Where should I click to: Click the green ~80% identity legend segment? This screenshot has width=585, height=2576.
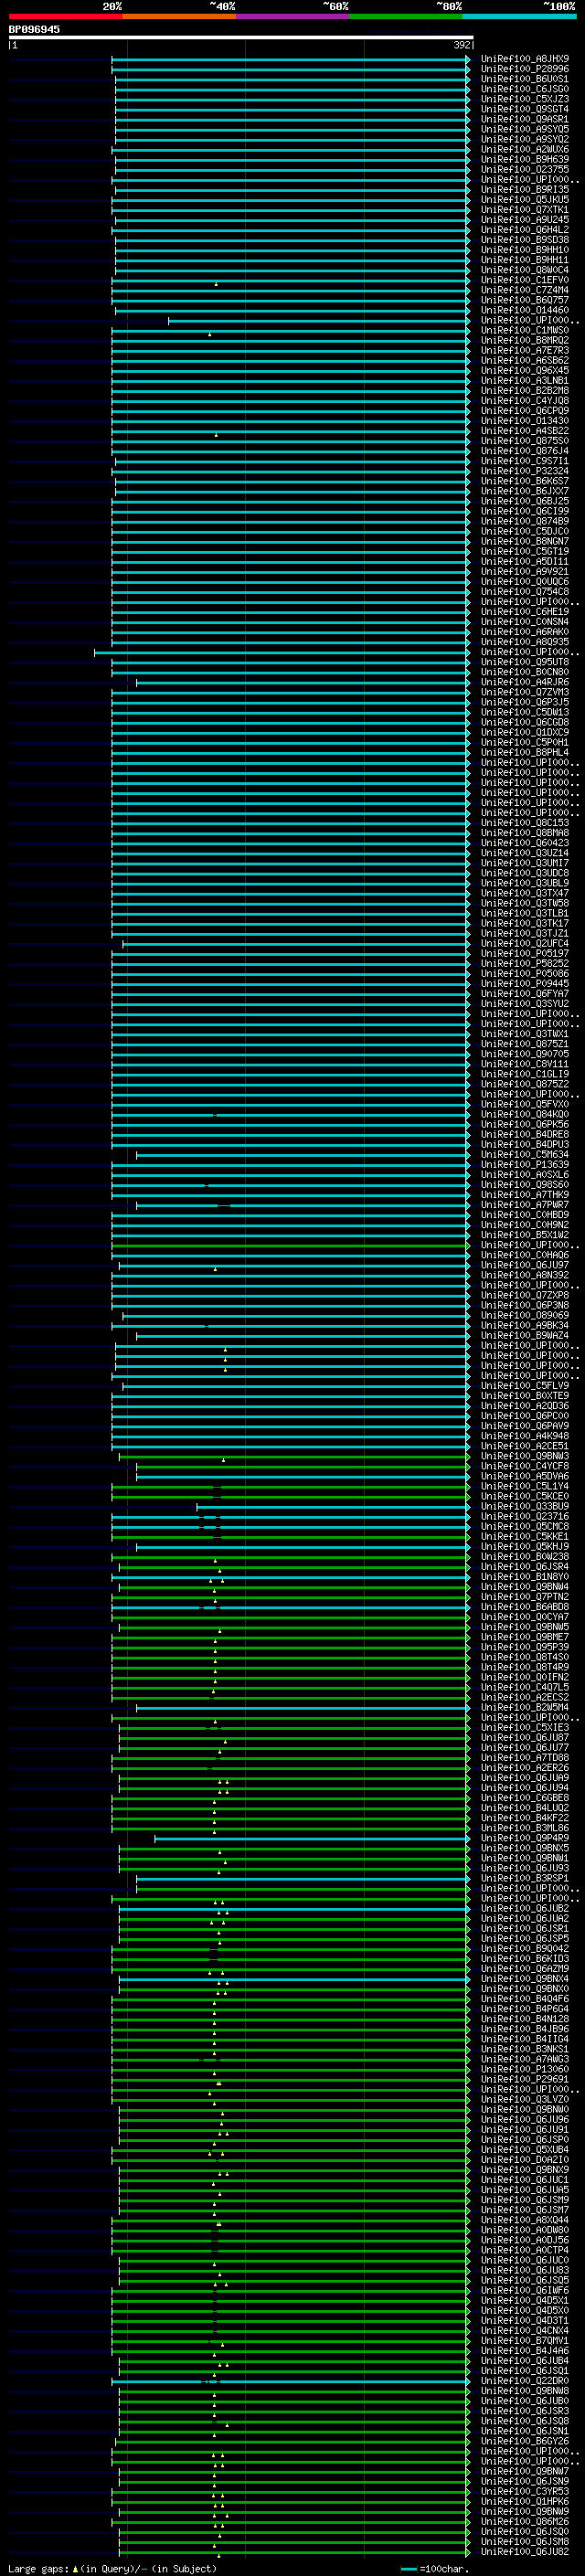(x=406, y=16)
